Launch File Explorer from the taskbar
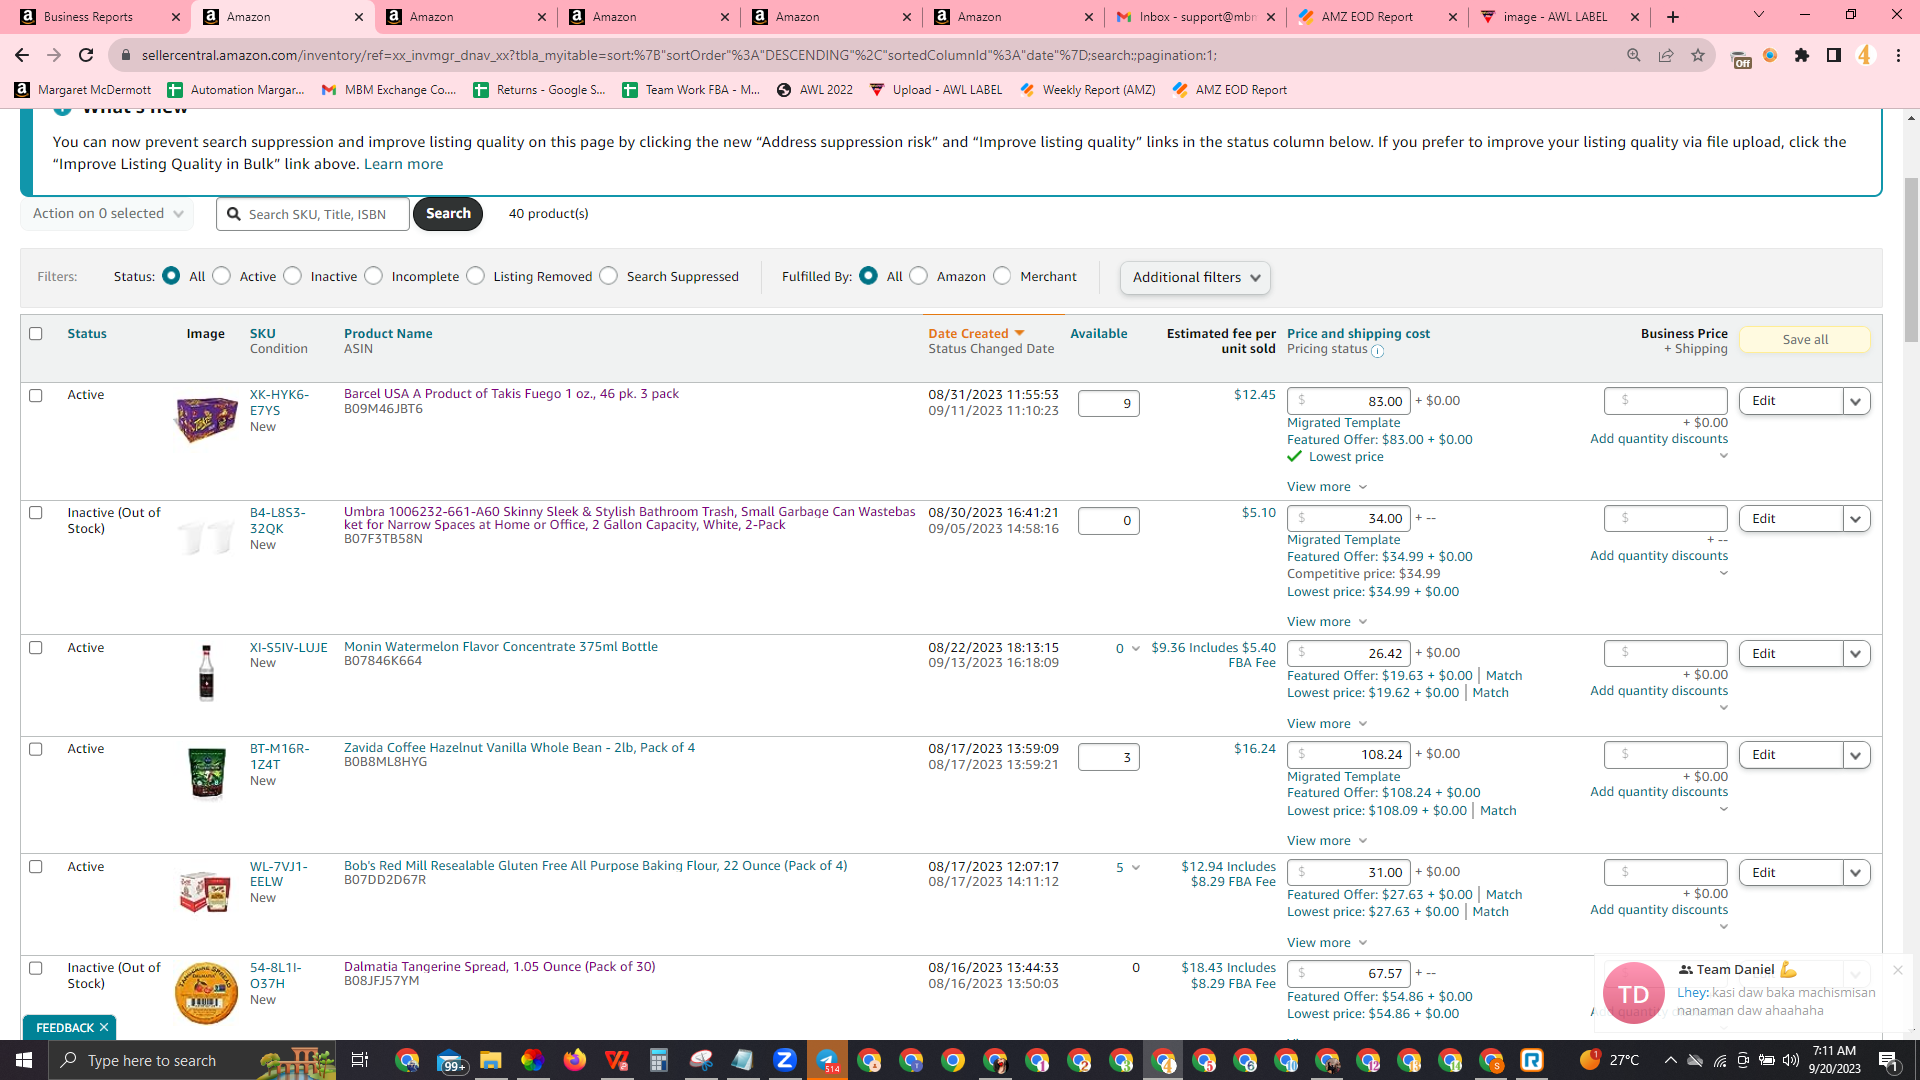The image size is (1920, 1080). coord(490,1060)
